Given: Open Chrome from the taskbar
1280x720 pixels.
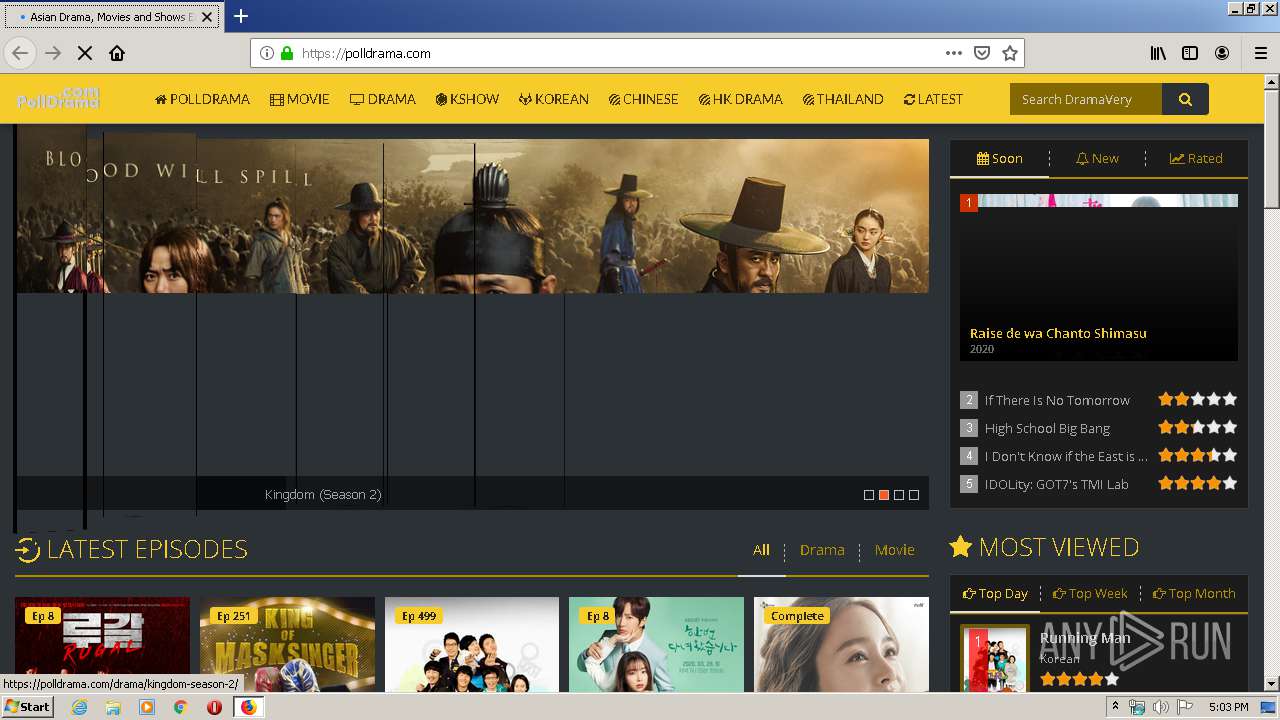Looking at the screenshot, I should [x=181, y=707].
